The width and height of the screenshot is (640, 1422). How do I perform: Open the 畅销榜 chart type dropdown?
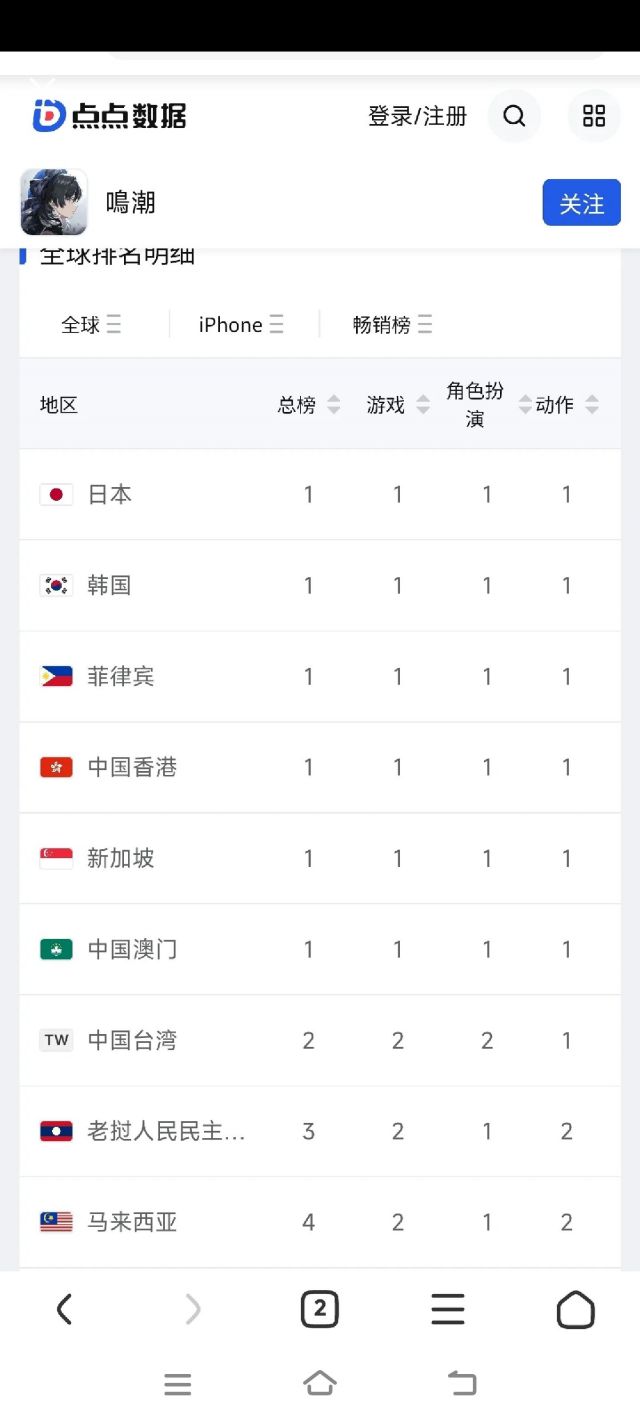coord(392,324)
